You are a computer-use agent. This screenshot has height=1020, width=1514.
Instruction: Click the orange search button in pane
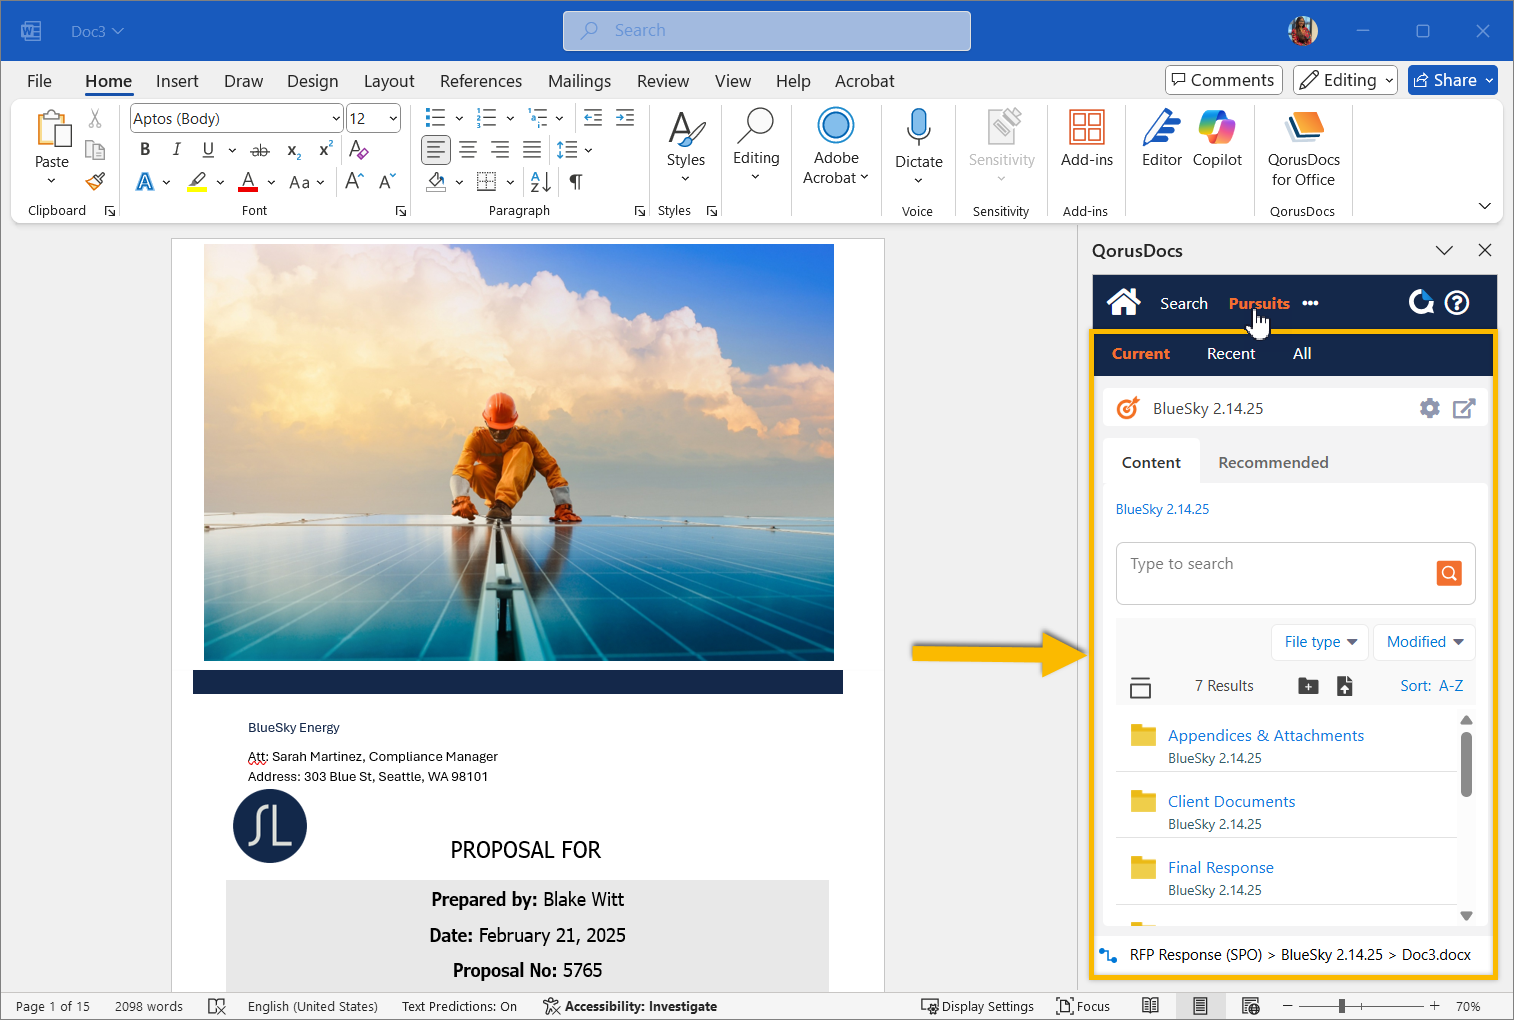coord(1448,573)
